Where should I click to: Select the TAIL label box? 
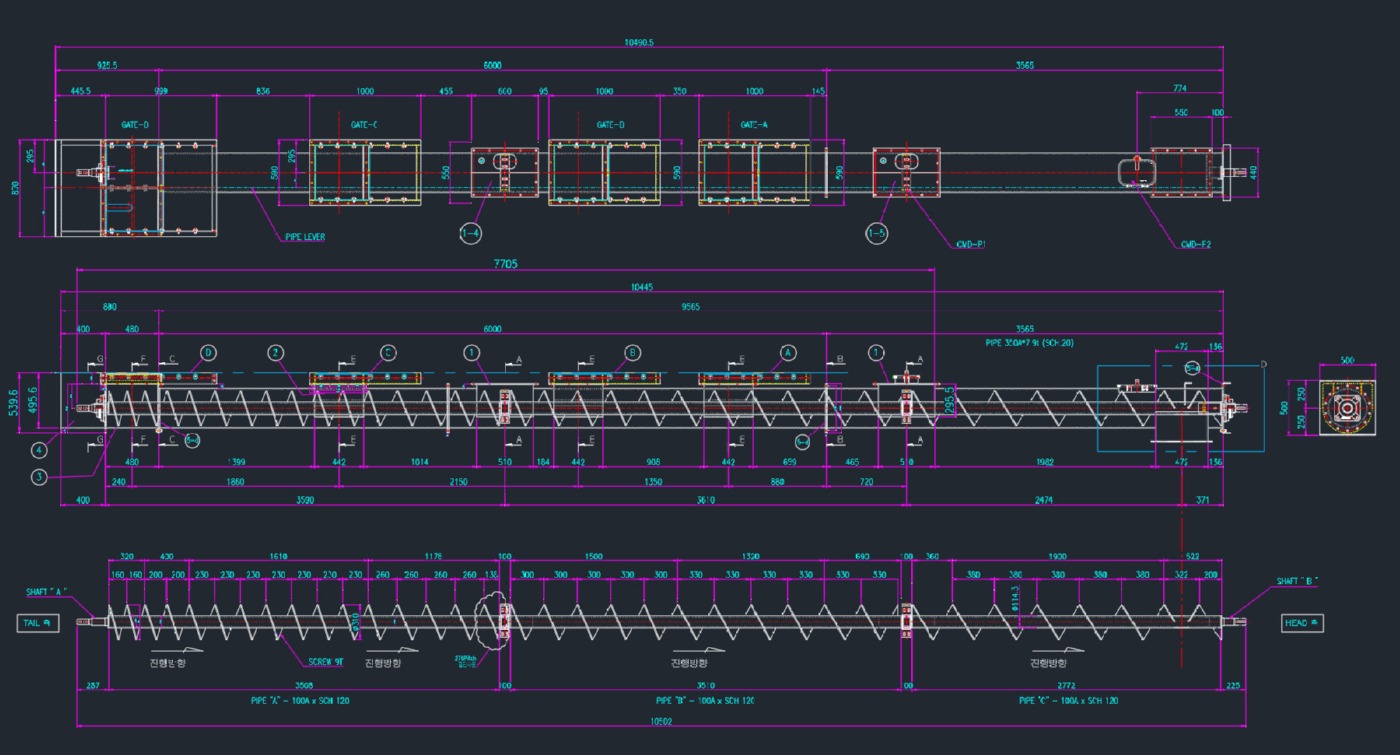[x=38, y=623]
